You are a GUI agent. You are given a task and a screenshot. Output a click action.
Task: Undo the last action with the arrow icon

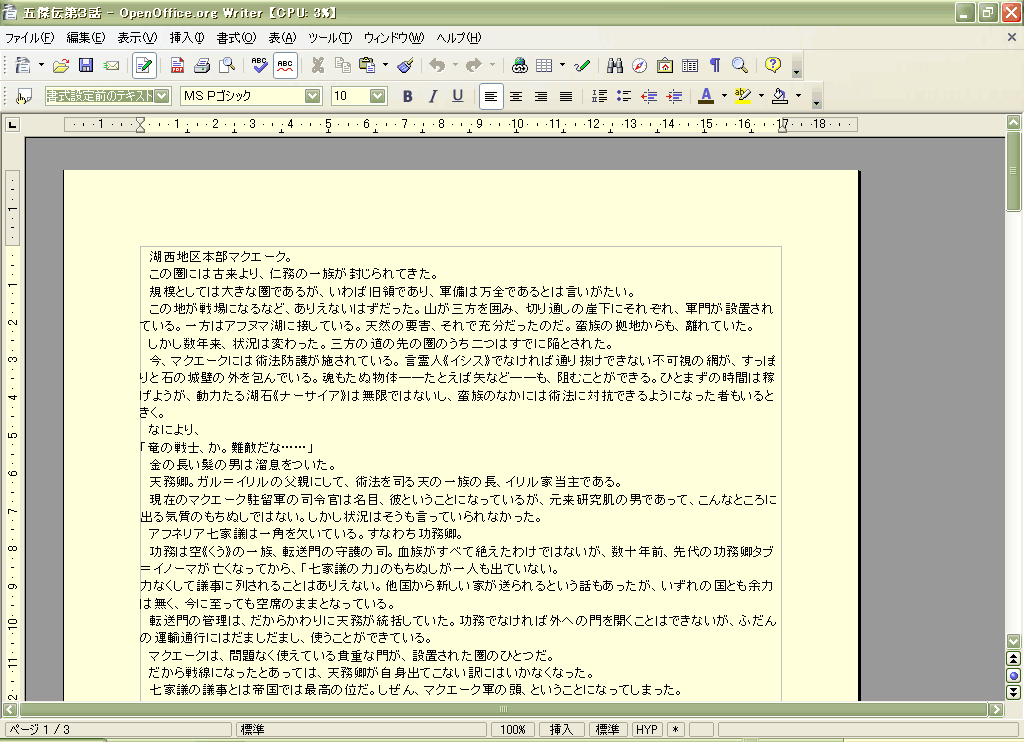click(x=438, y=65)
